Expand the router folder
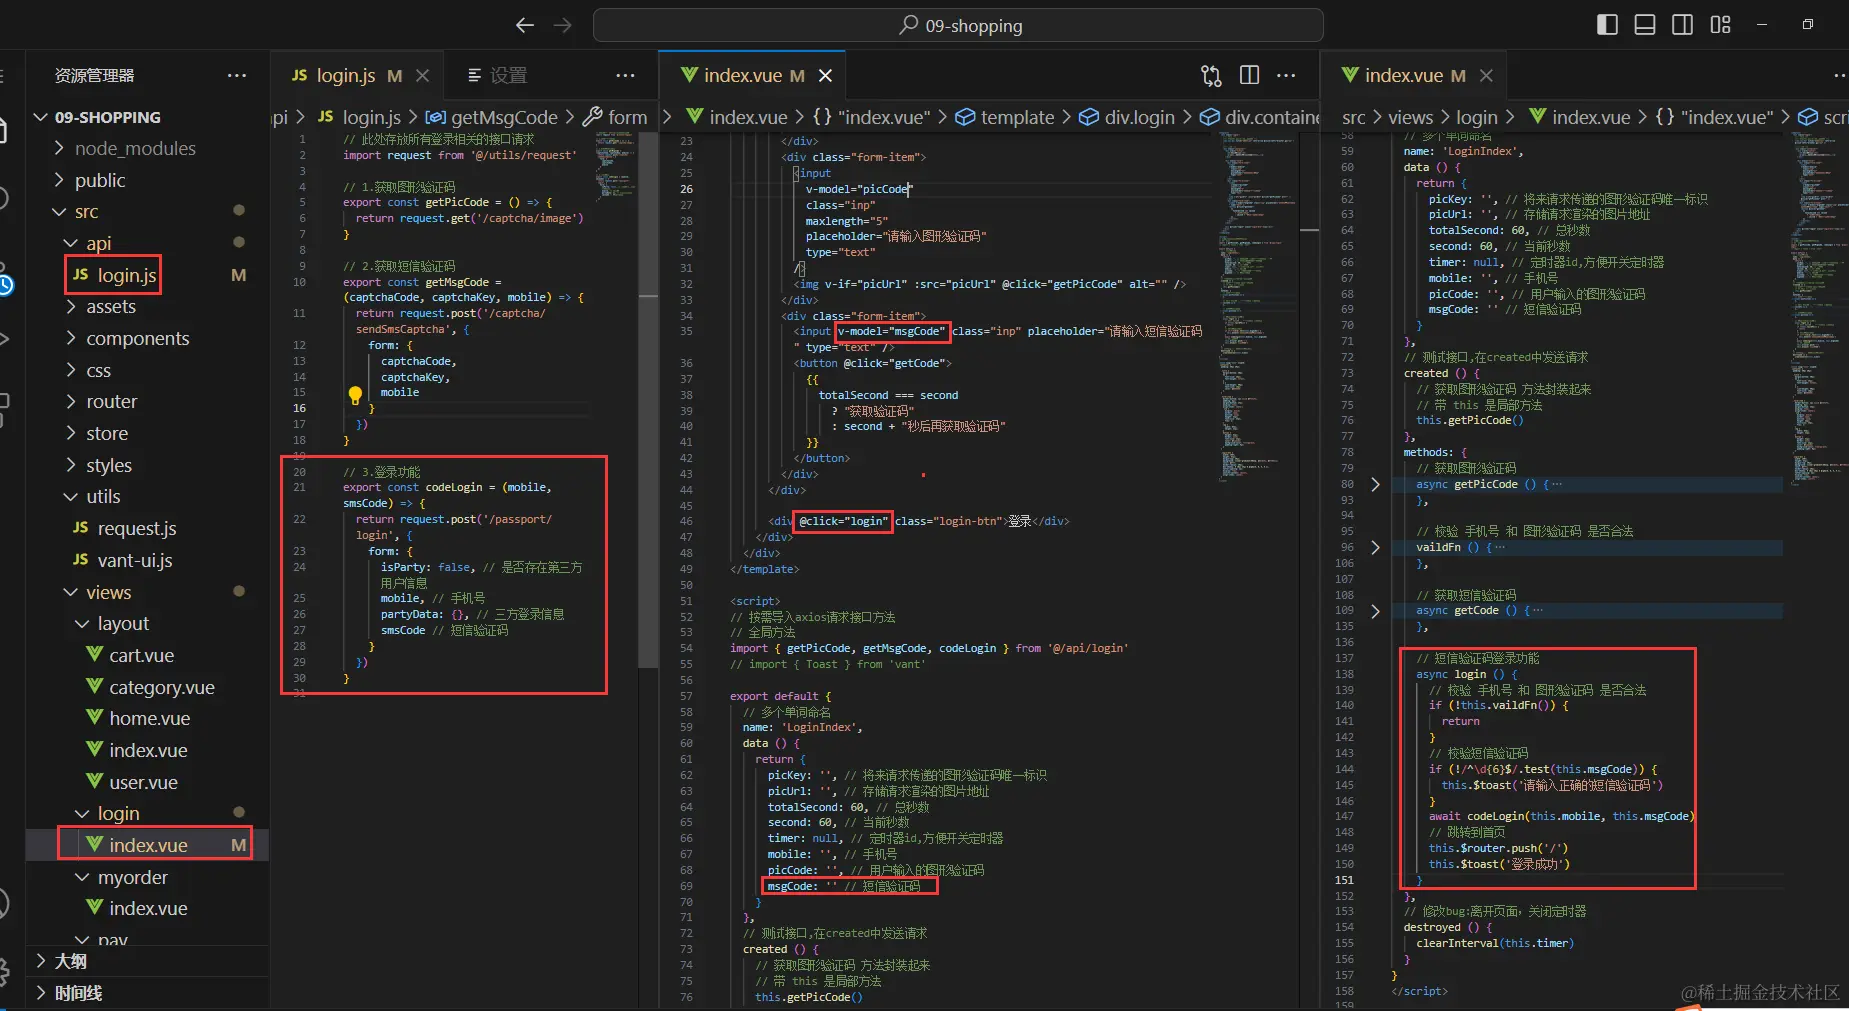The image size is (1849, 1011). click(111, 402)
